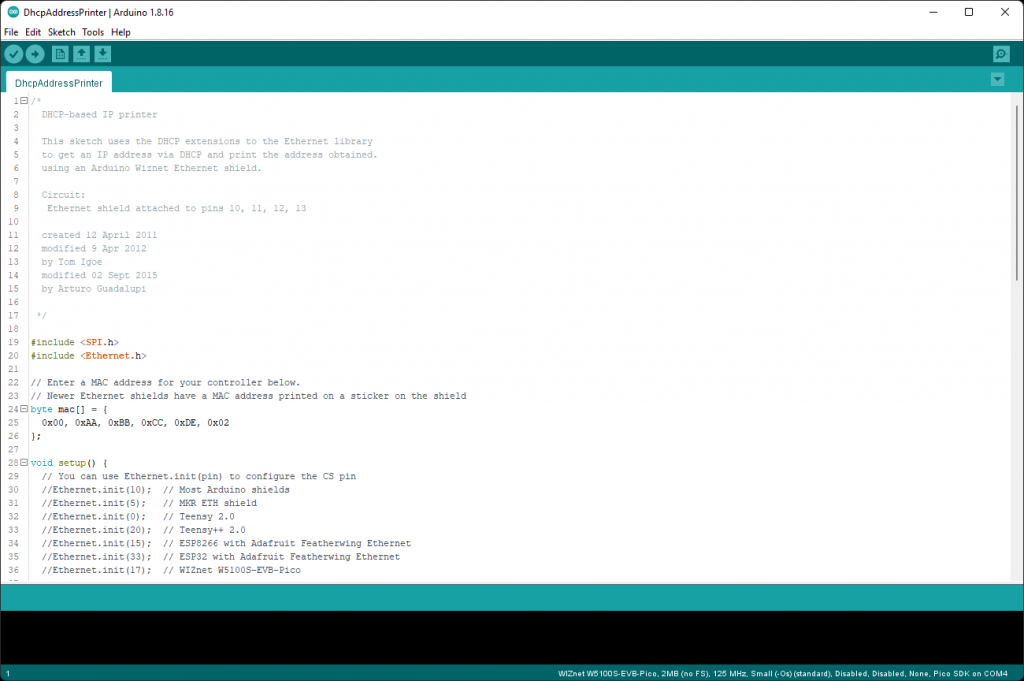Click the '//Ethernet.init(33);' ESP32 line

click(x=221, y=556)
